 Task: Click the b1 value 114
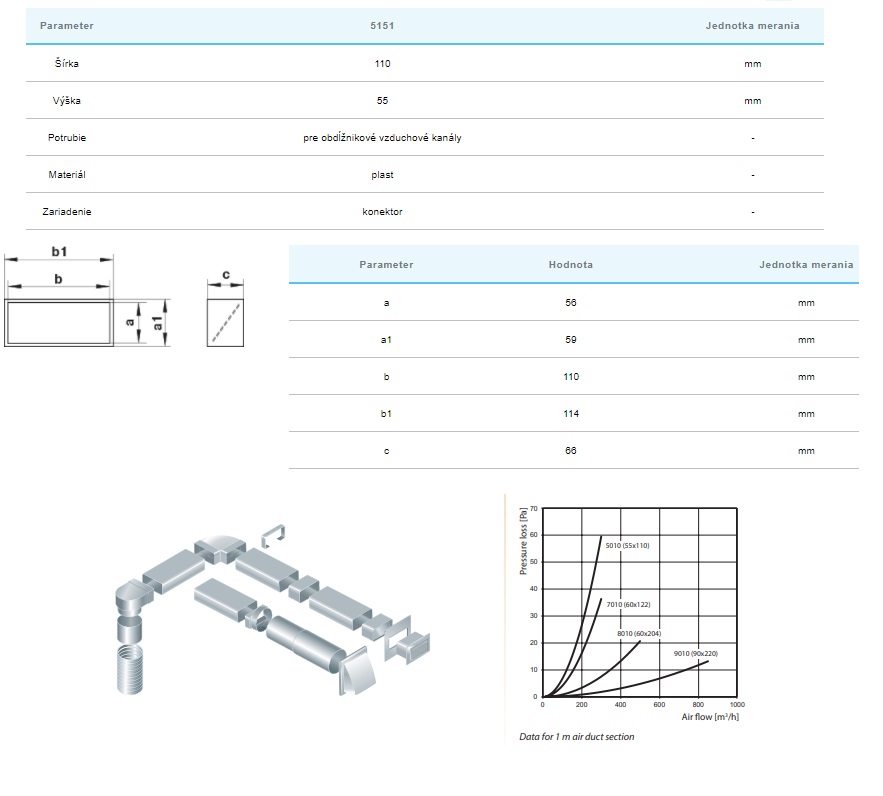tap(570, 413)
